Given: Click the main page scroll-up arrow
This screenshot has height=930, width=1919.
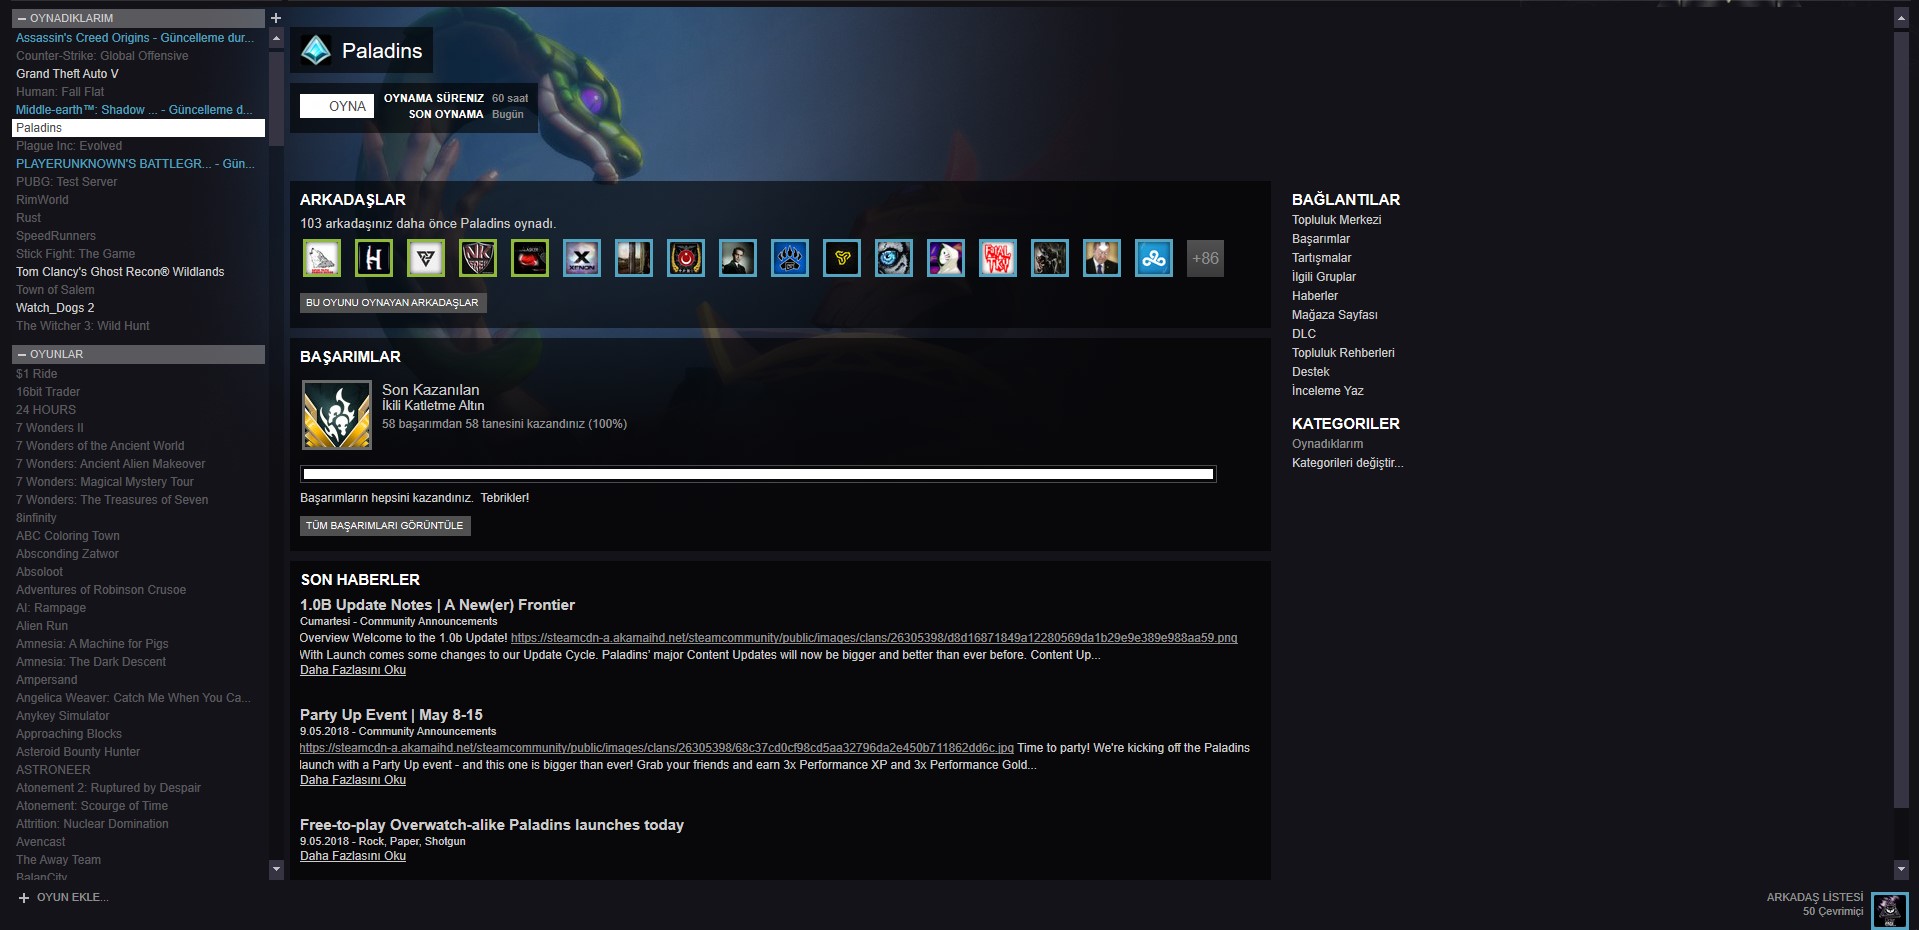Looking at the screenshot, I should tap(1901, 18).
